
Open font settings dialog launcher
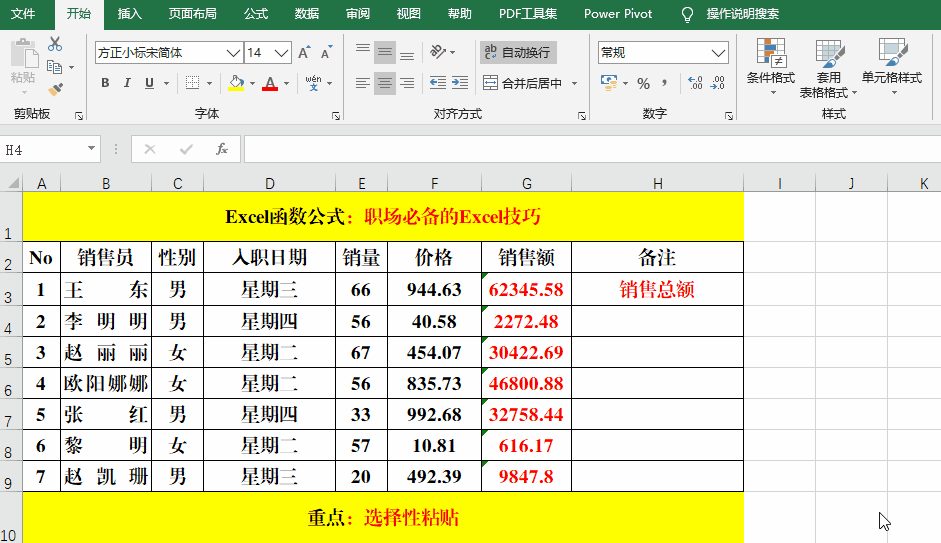click(335, 116)
